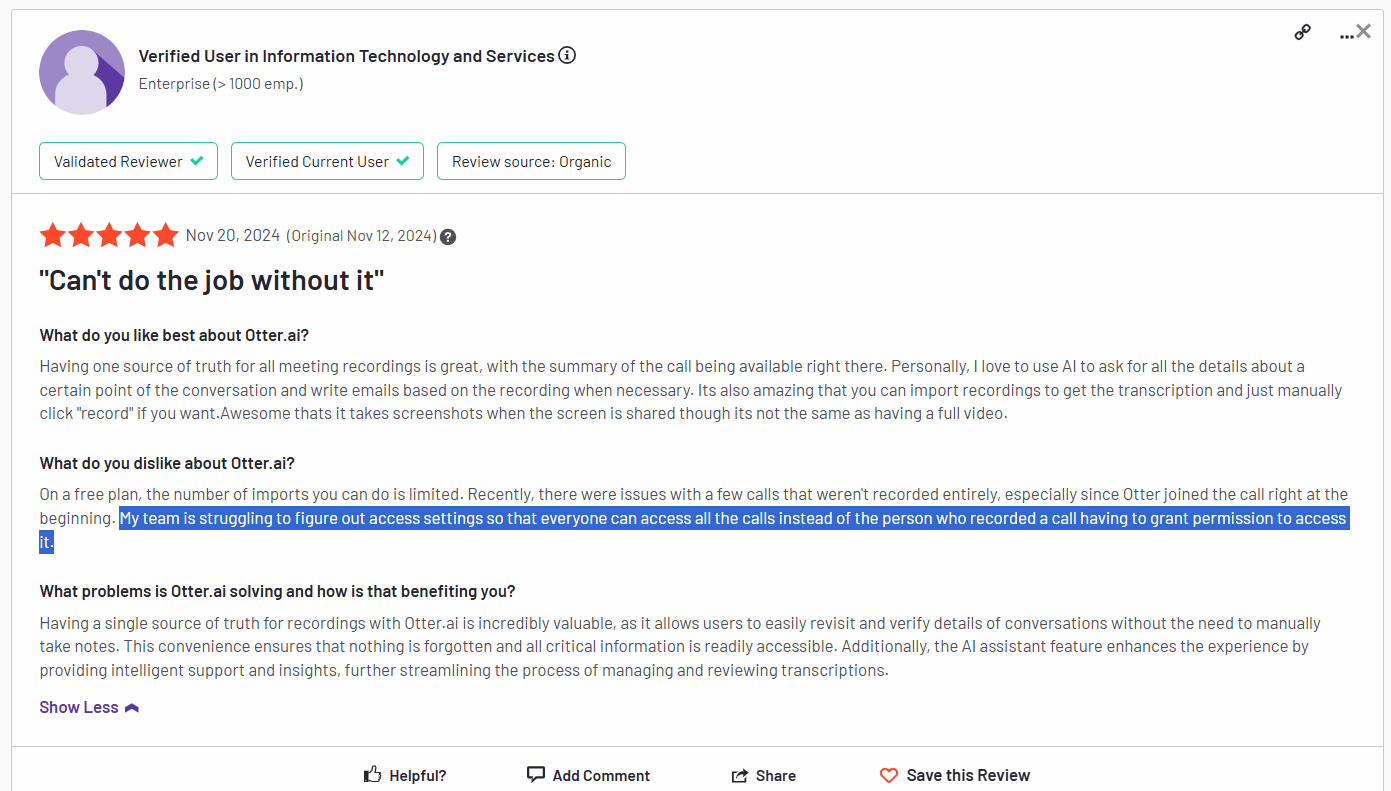Click the Validated Reviewer badge
The width and height of the screenshot is (1391, 791).
pos(128,161)
